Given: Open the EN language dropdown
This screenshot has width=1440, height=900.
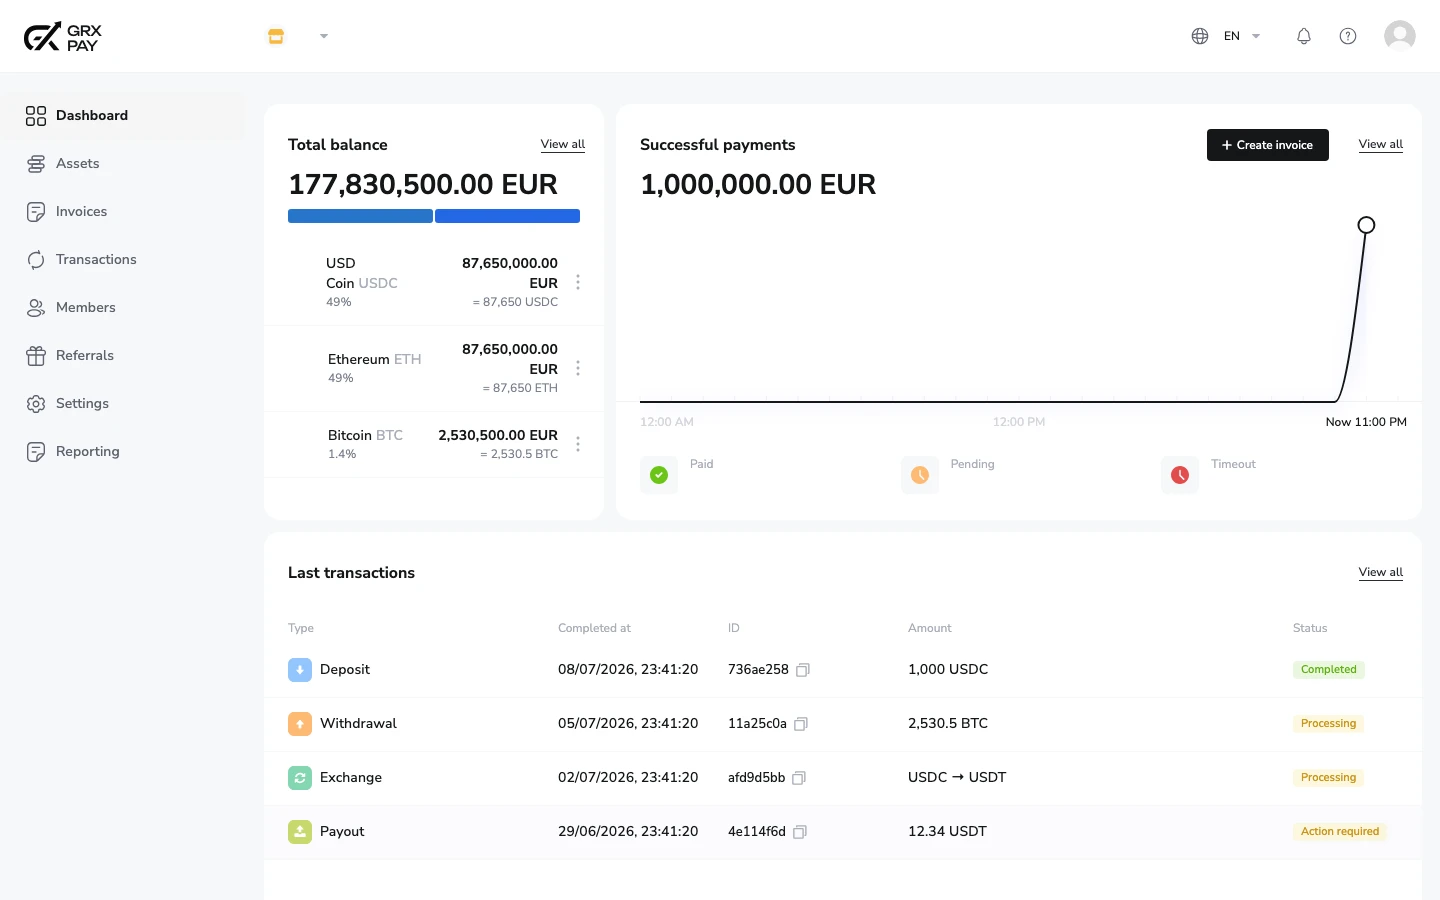Looking at the screenshot, I should coord(1242,36).
